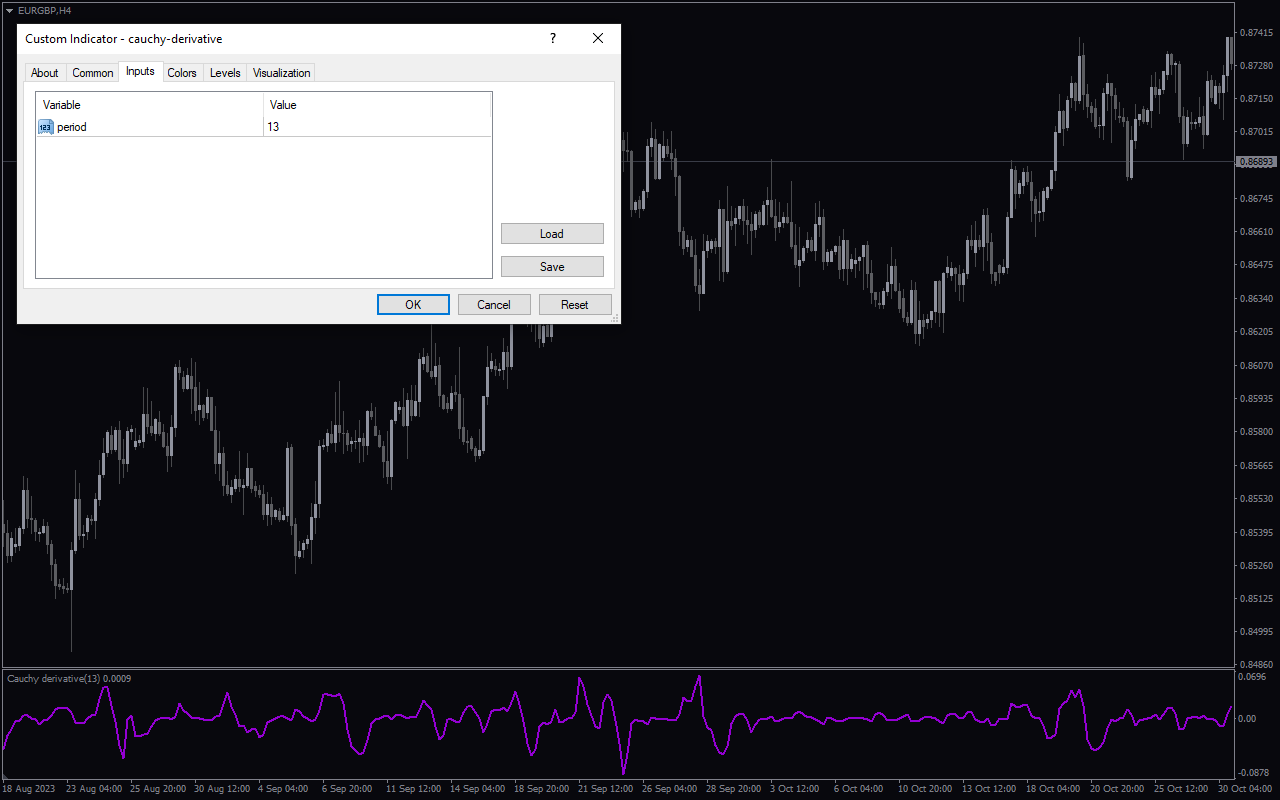Click the Value column header
1280x800 pixels.
pyautogui.click(x=377, y=105)
